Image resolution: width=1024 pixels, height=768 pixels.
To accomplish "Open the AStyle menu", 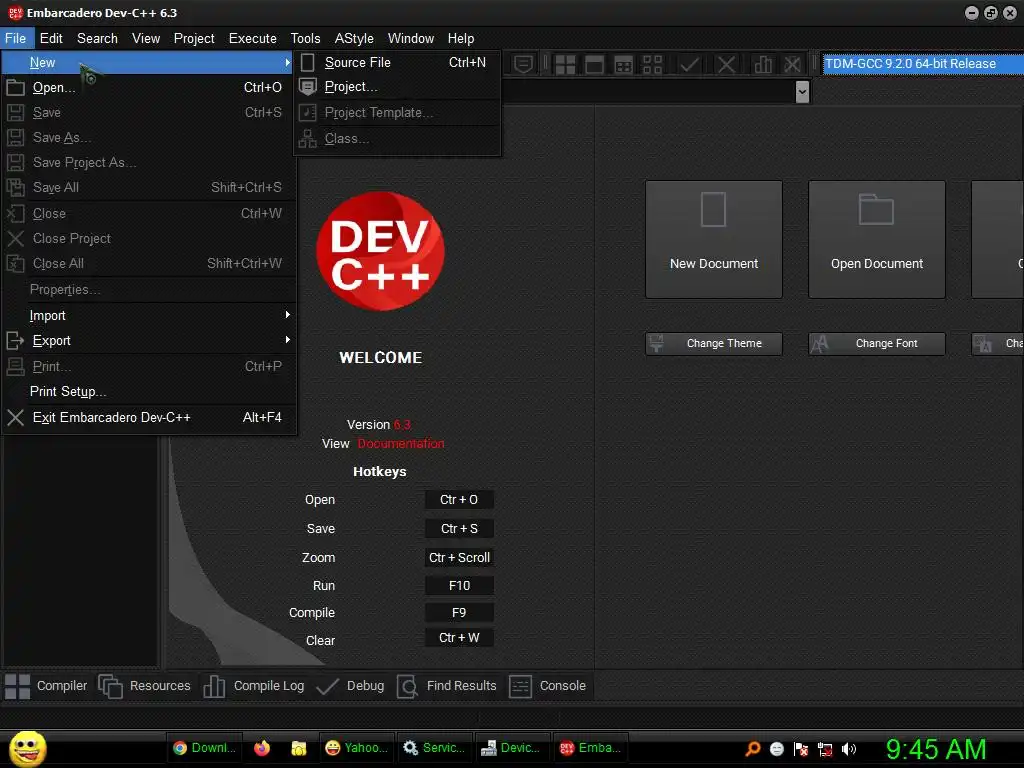I will 354,39.
